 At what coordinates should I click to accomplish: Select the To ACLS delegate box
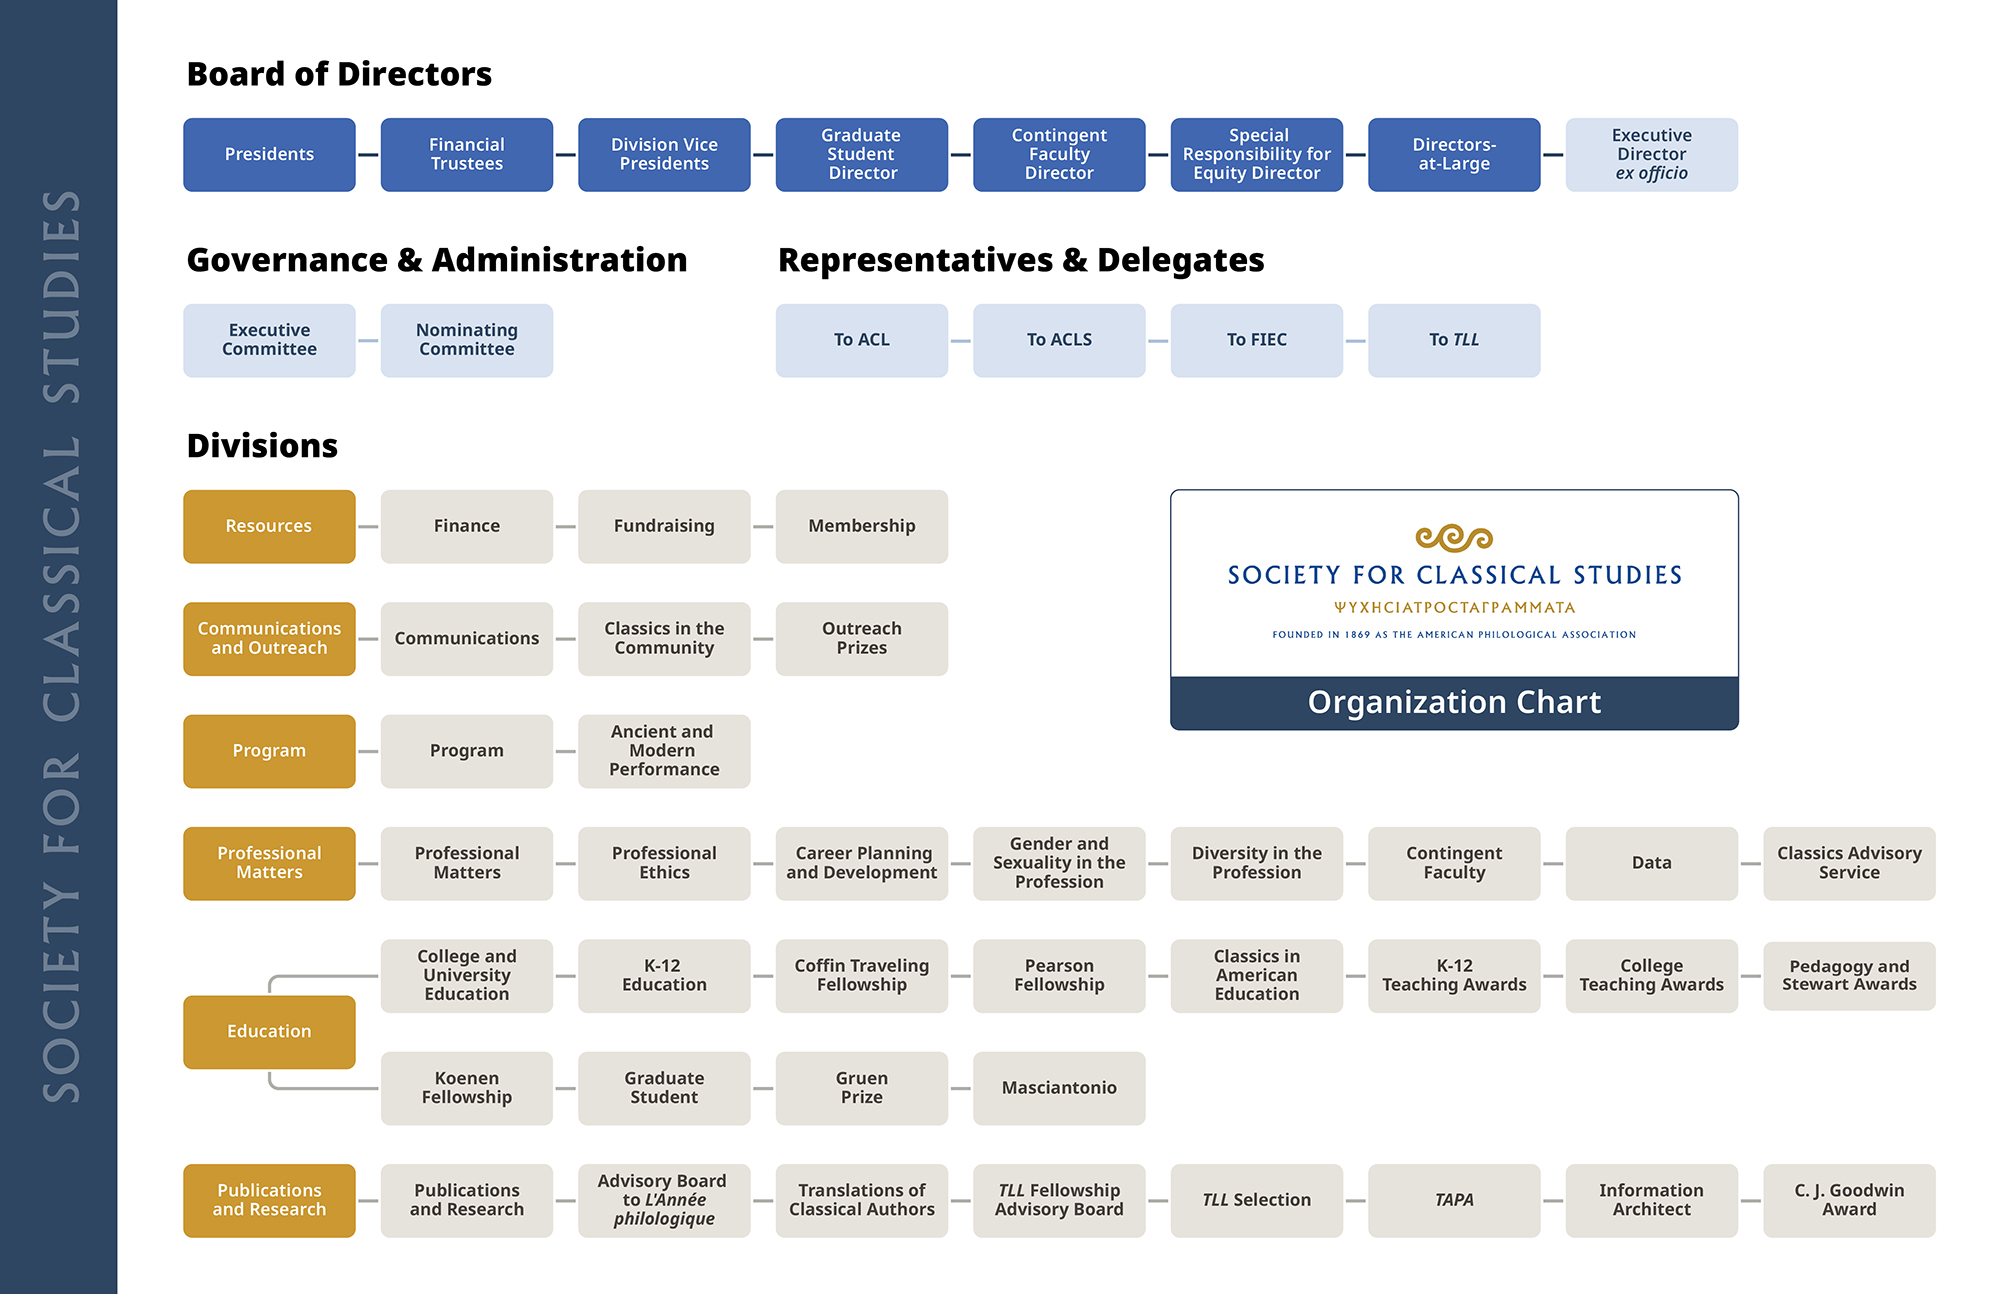click(1058, 340)
